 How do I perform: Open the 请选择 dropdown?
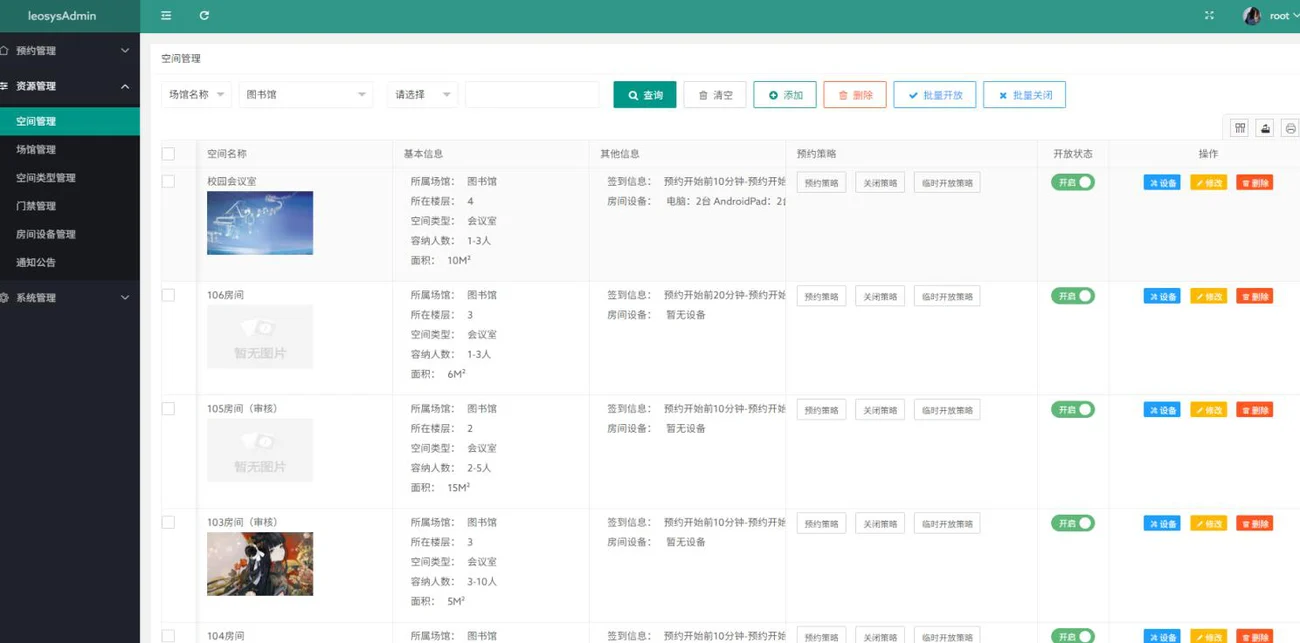tap(422, 95)
